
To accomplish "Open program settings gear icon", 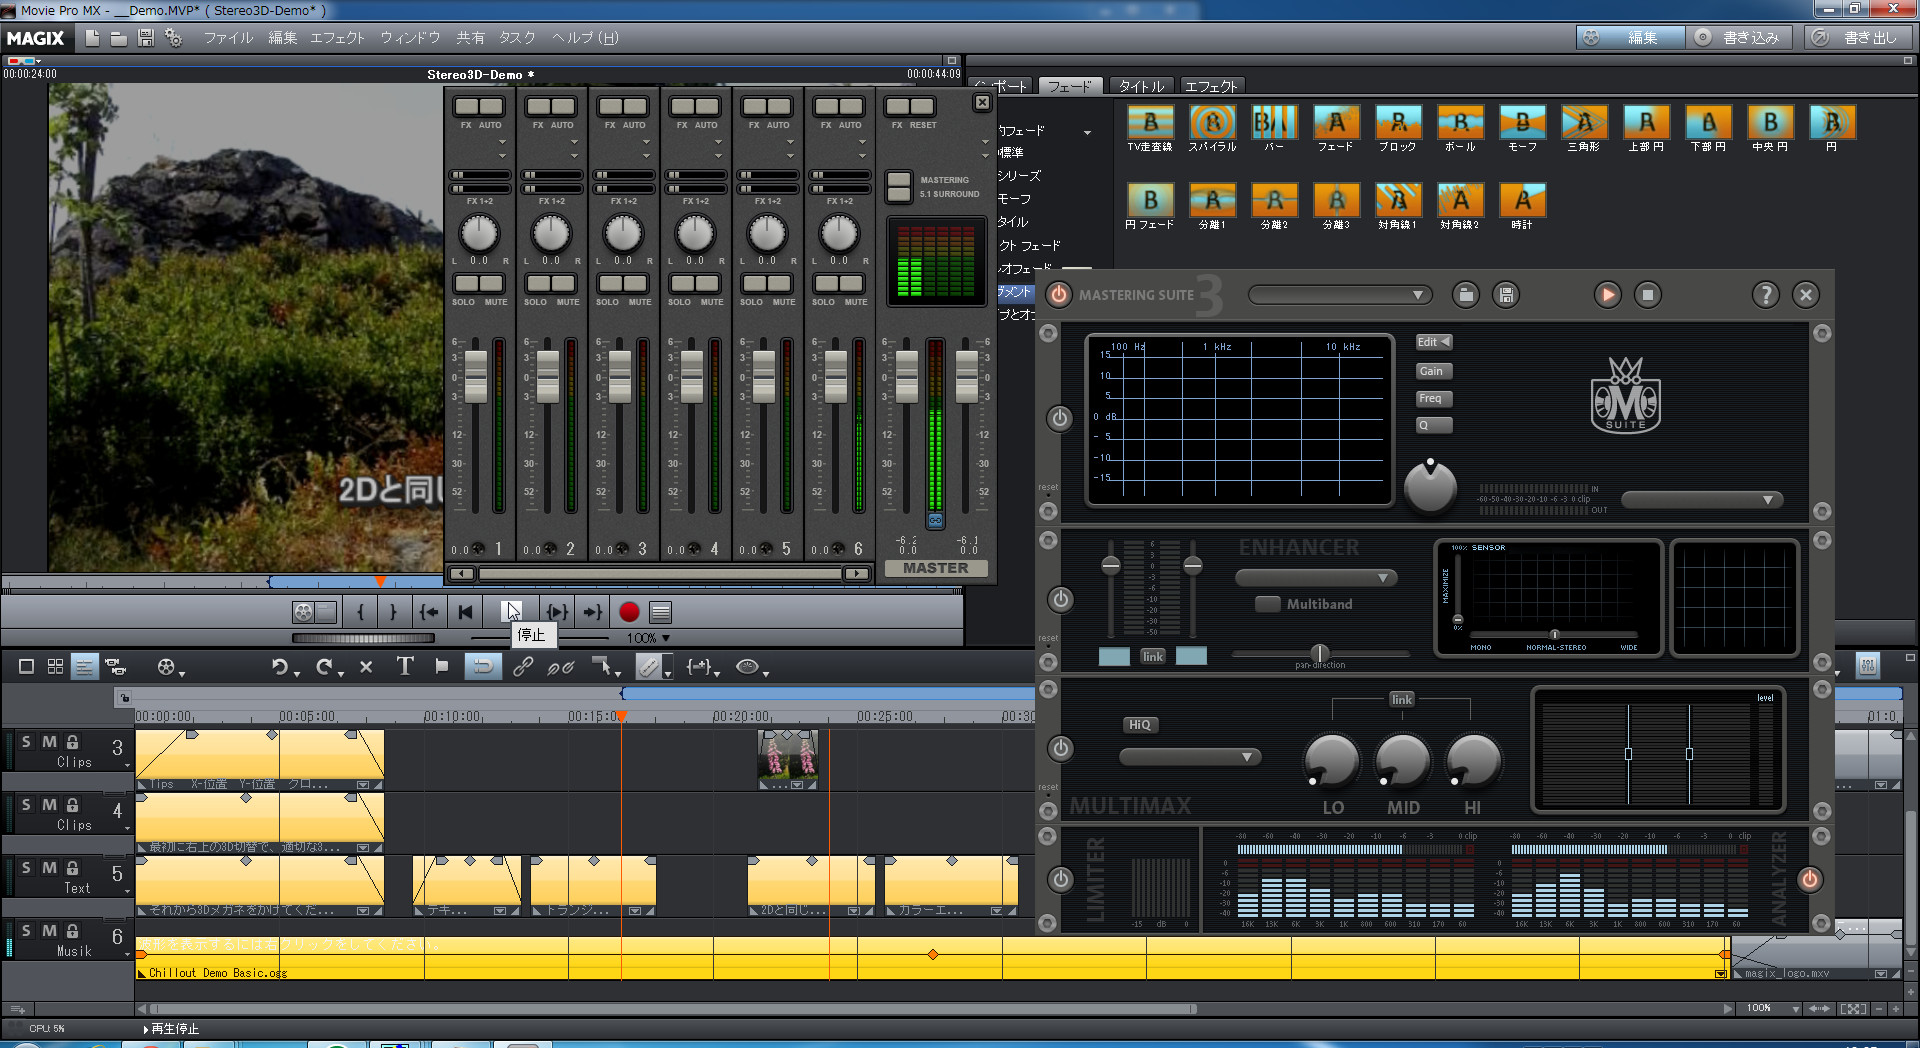I will 174,38.
